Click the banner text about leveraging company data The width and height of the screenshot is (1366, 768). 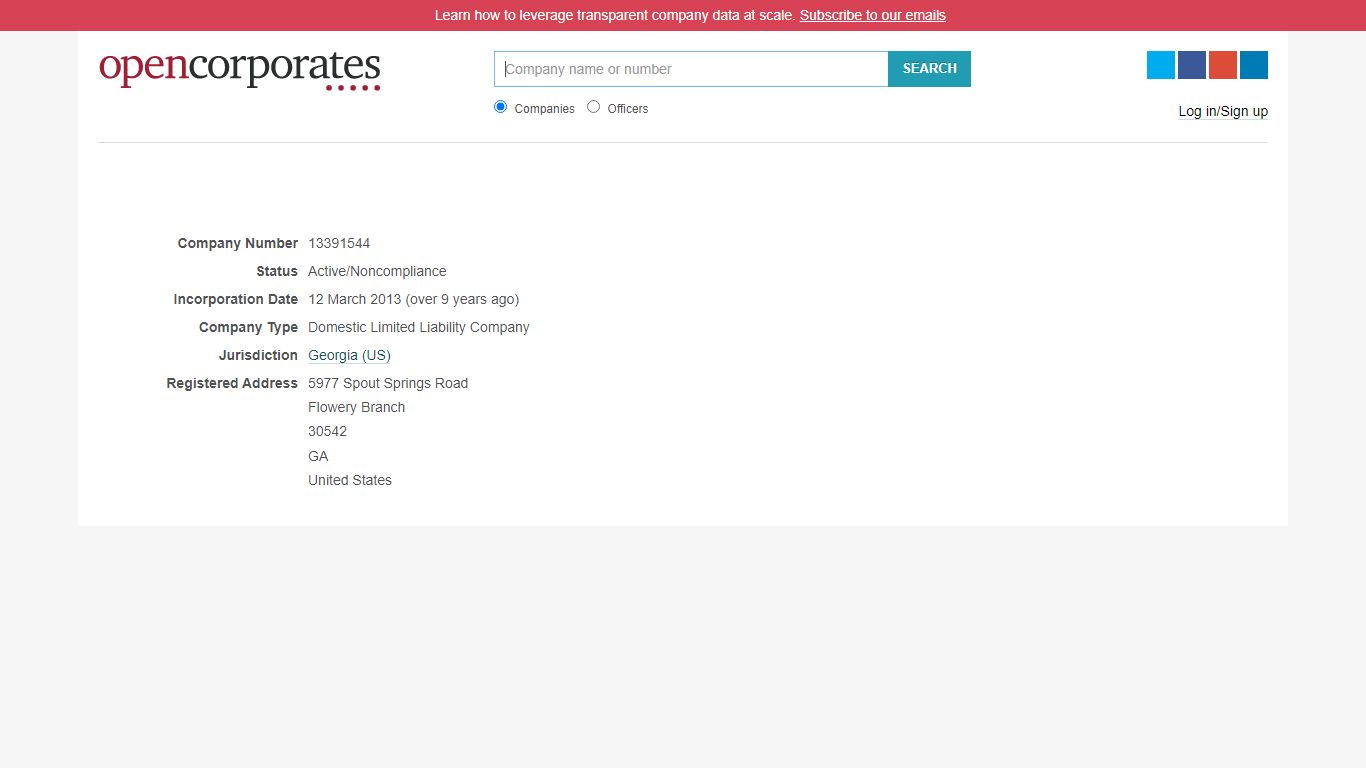[x=615, y=15]
